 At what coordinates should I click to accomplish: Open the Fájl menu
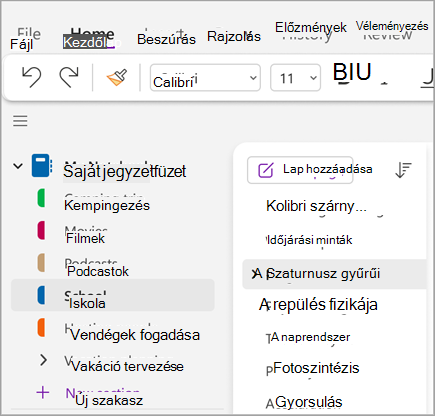pyautogui.click(x=22, y=44)
